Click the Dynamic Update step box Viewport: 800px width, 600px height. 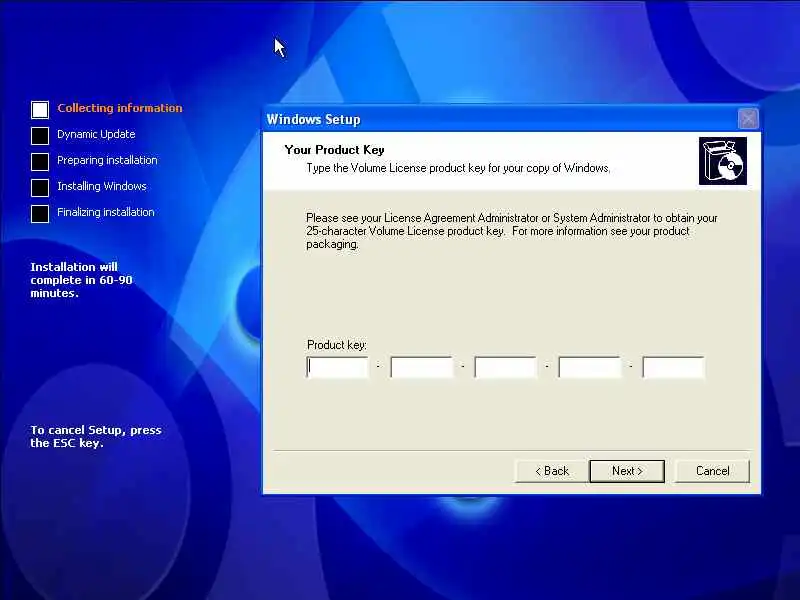(x=40, y=135)
